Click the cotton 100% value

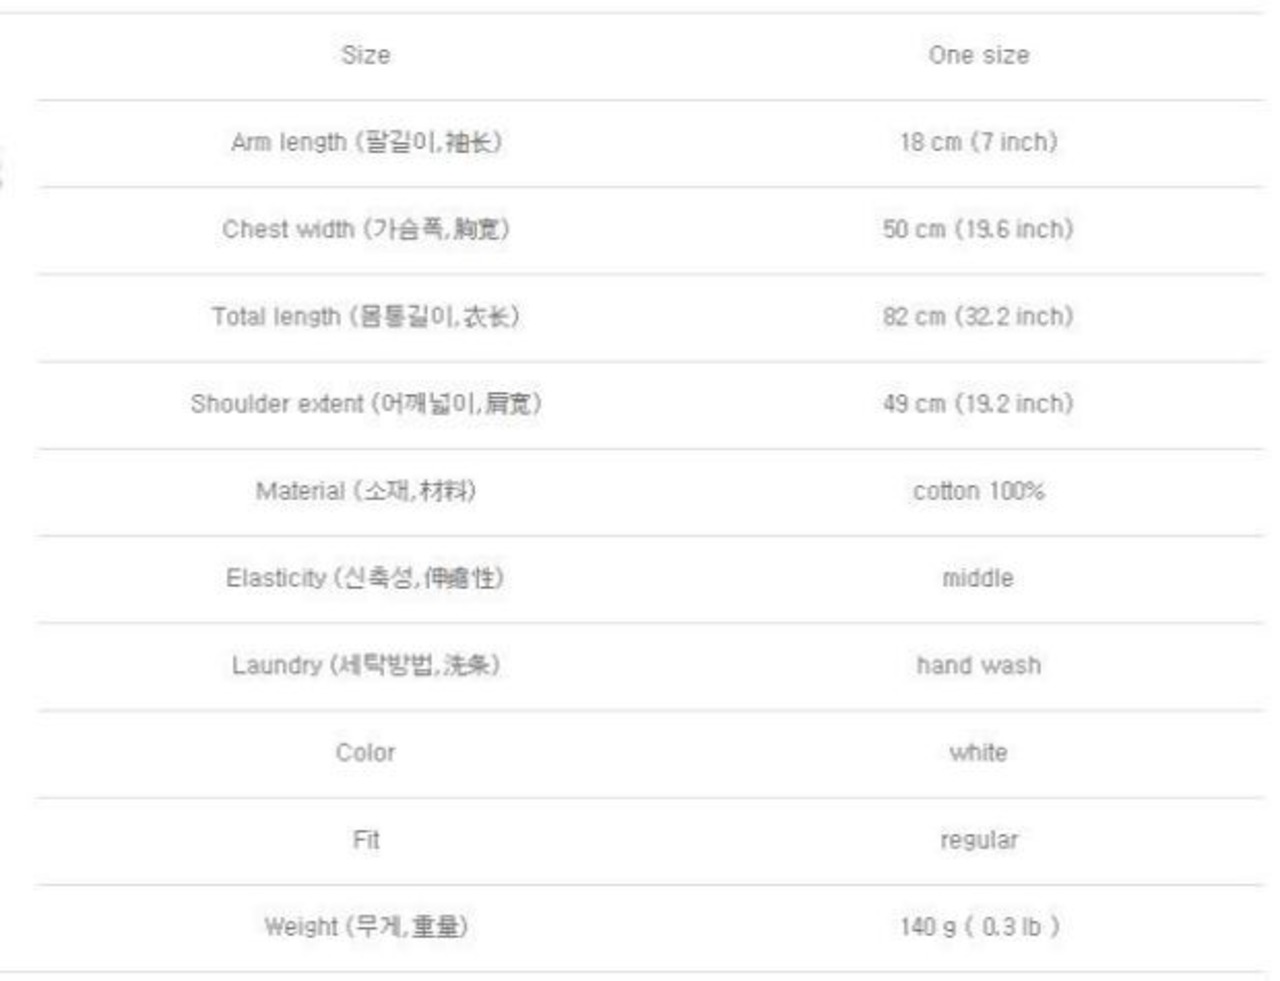pyautogui.click(x=978, y=491)
